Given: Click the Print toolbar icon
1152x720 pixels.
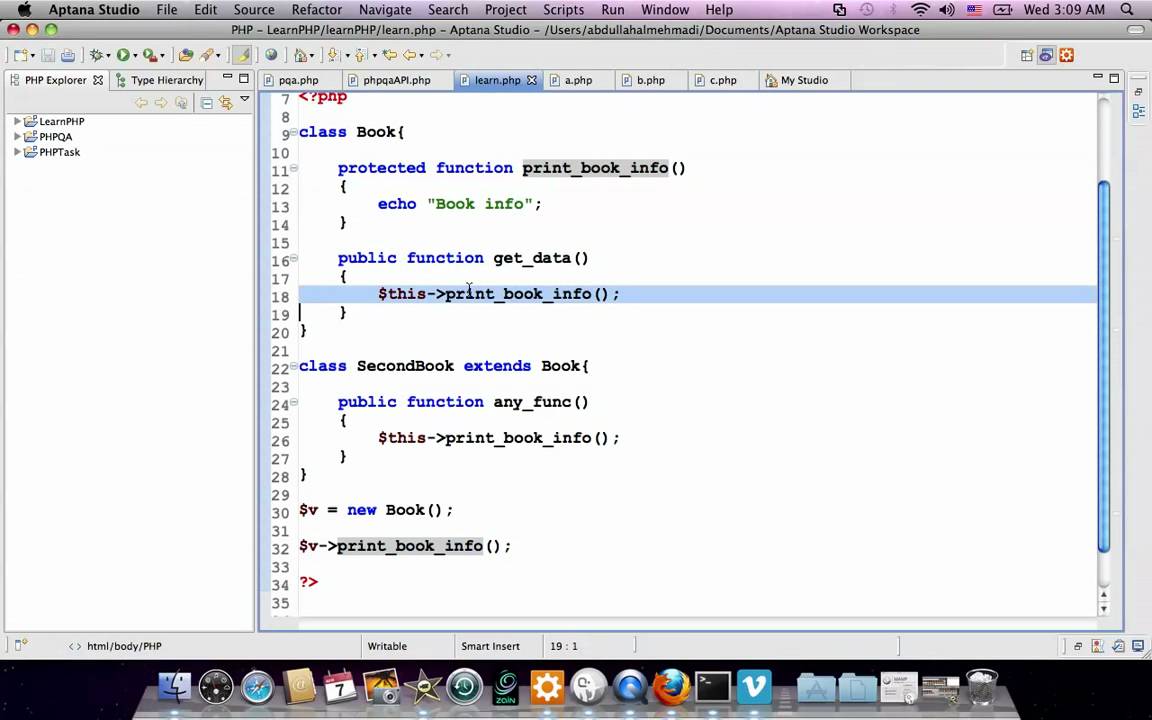Looking at the screenshot, I should (x=68, y=55).
